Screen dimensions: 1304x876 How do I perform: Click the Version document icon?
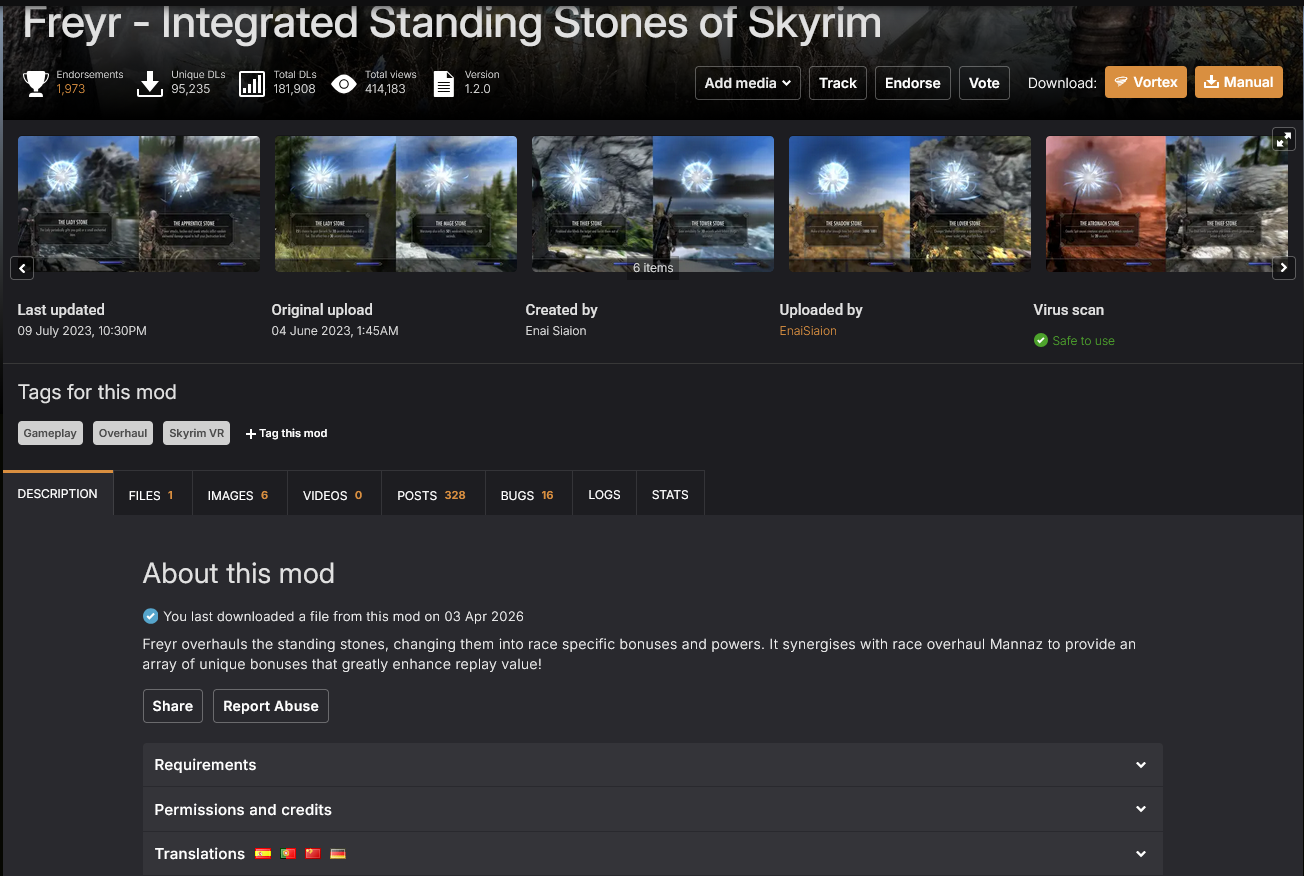(x=443, y=83)
